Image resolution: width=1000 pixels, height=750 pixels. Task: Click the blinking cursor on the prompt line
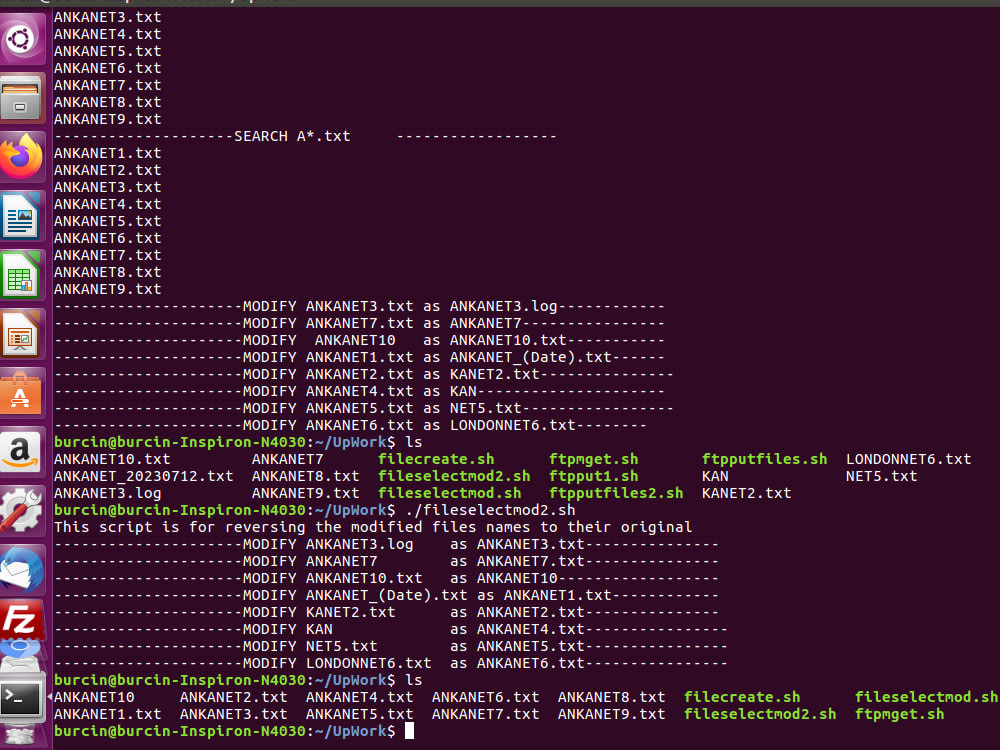409,731
